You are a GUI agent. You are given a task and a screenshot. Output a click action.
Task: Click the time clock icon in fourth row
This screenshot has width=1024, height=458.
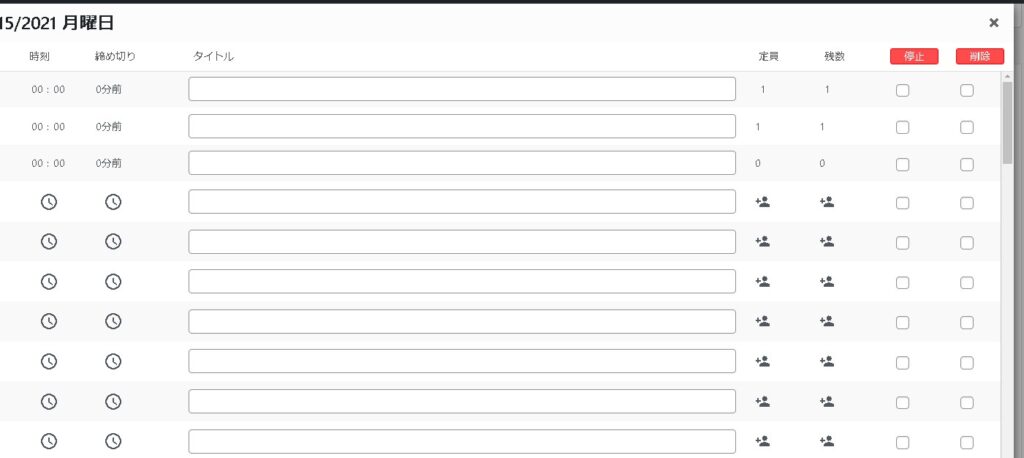point(48,201)
